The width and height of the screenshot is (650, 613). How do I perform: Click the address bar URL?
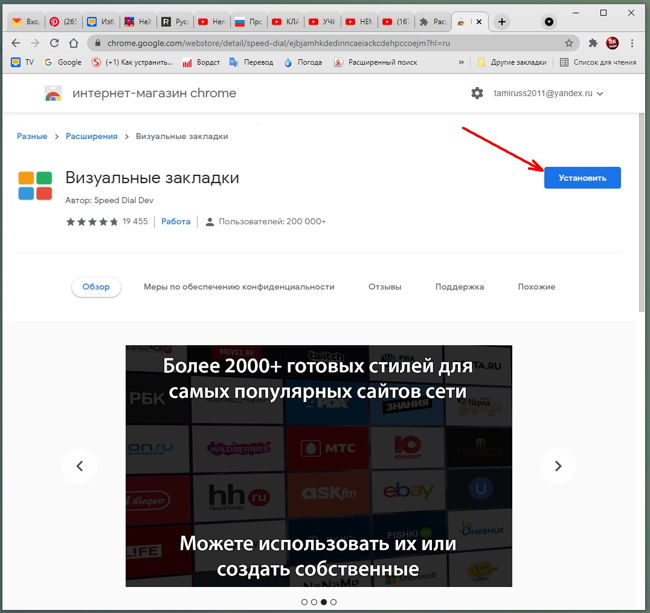point(279,43)
